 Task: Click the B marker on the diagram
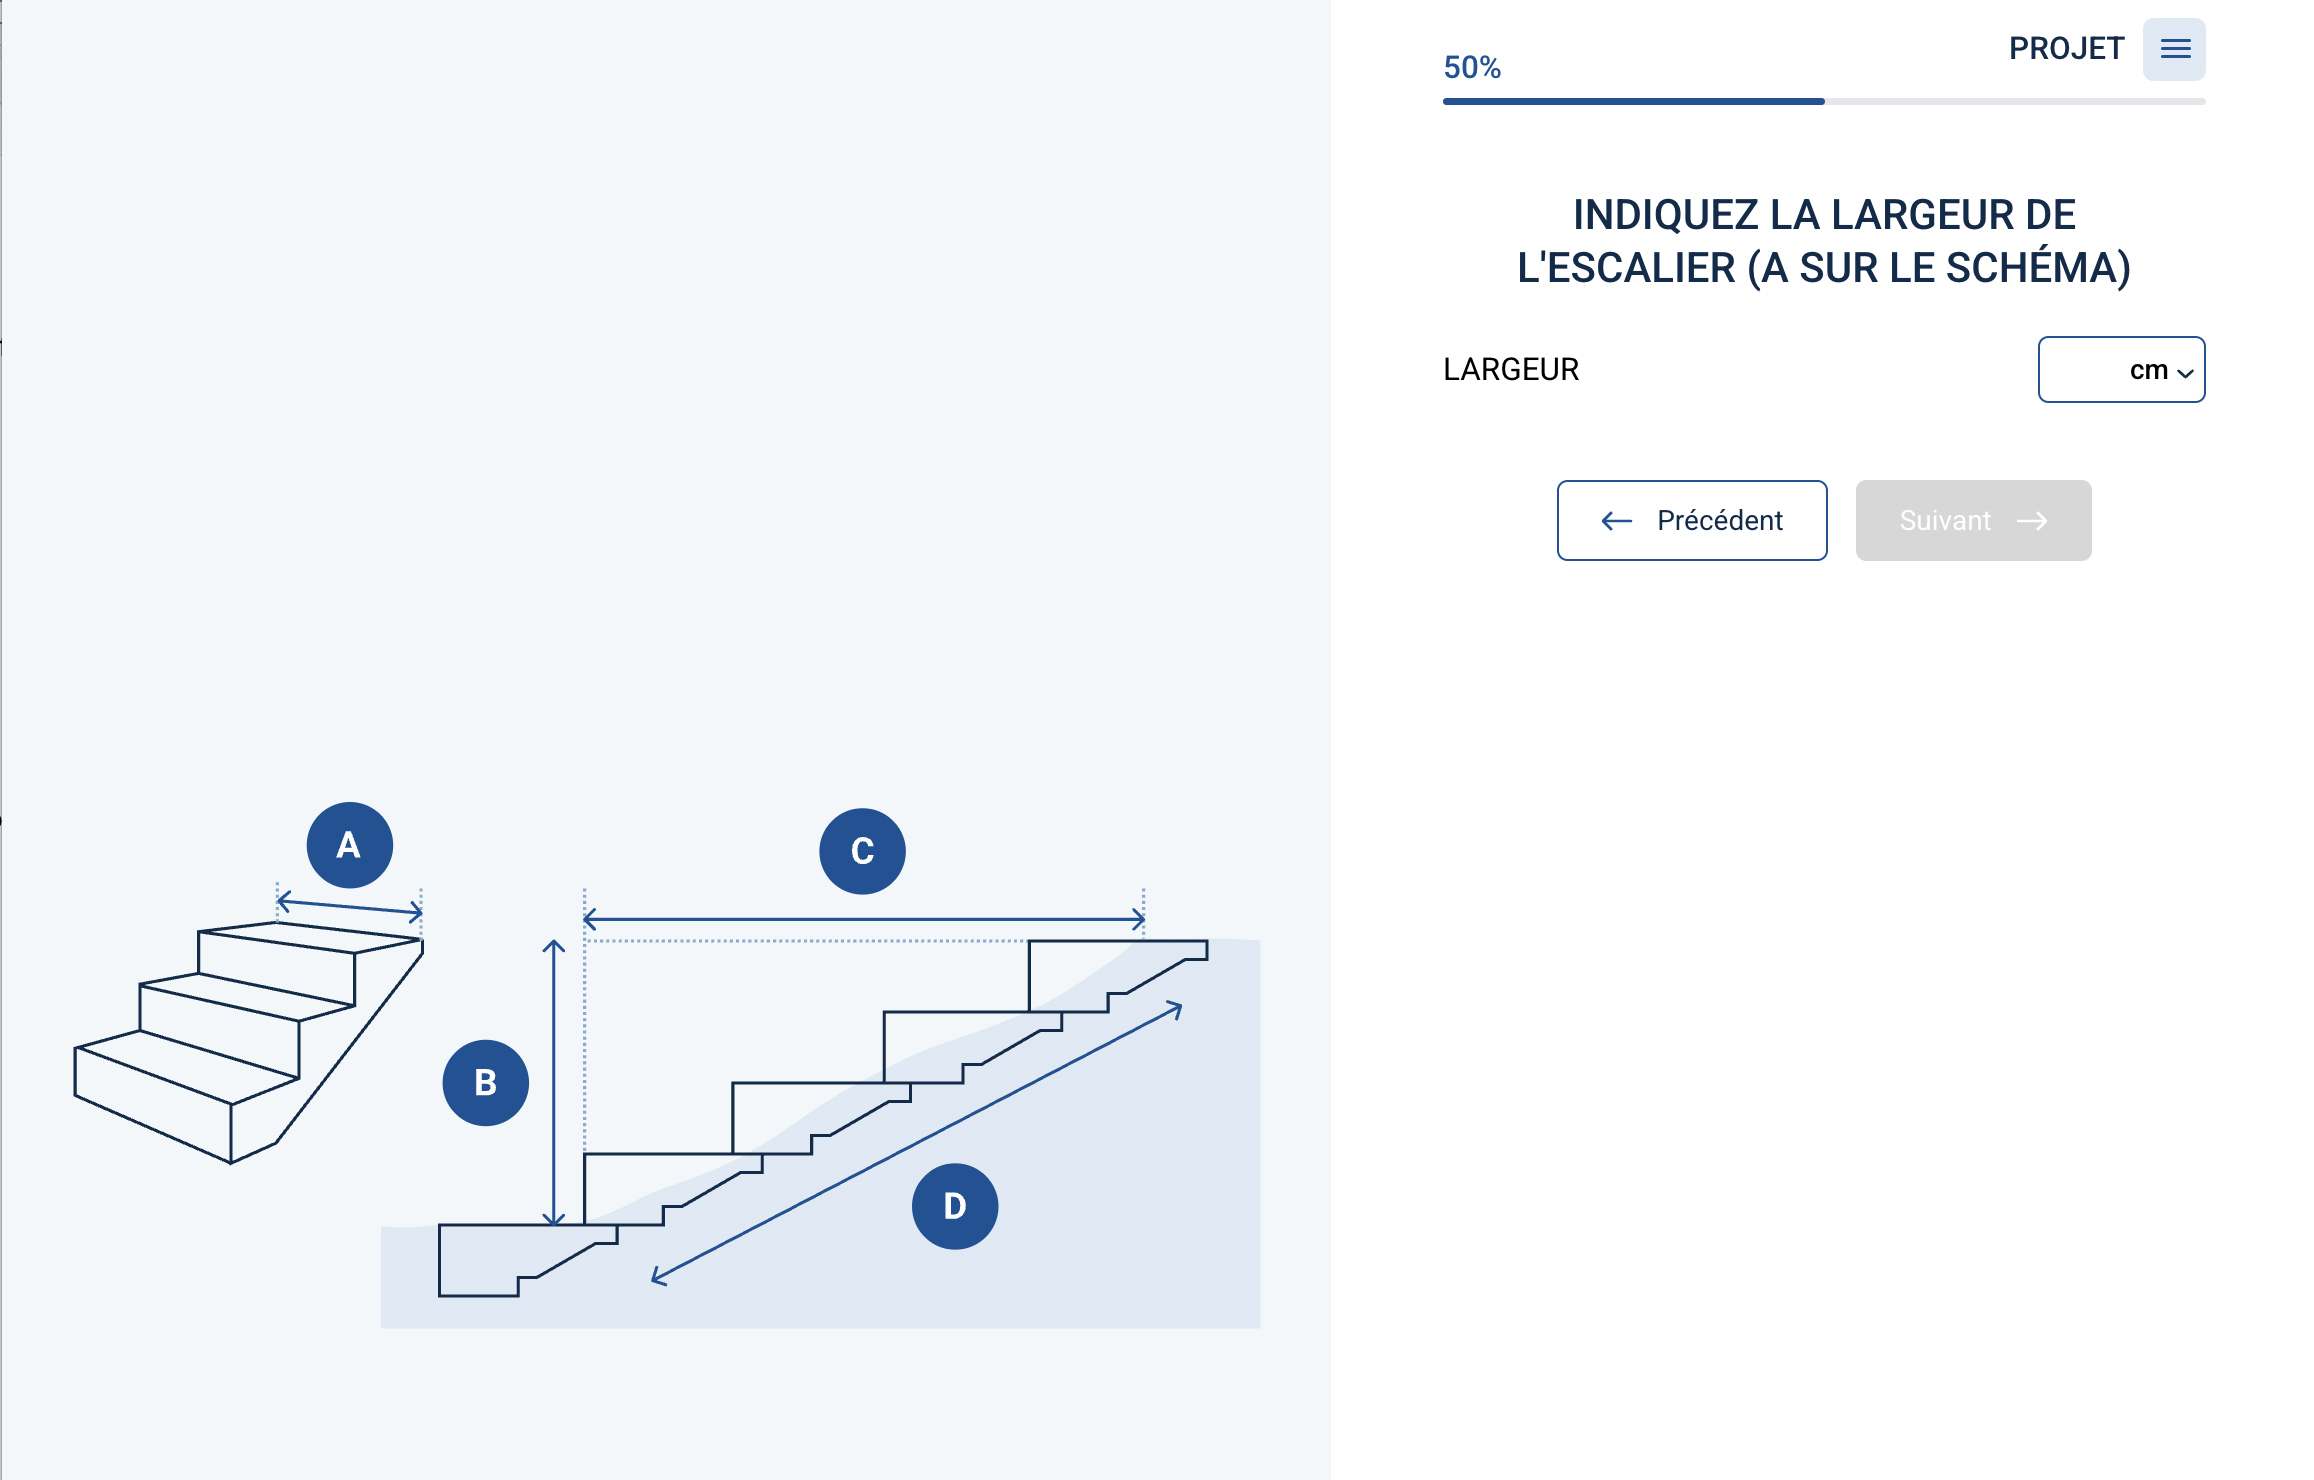coord(485,1083)
